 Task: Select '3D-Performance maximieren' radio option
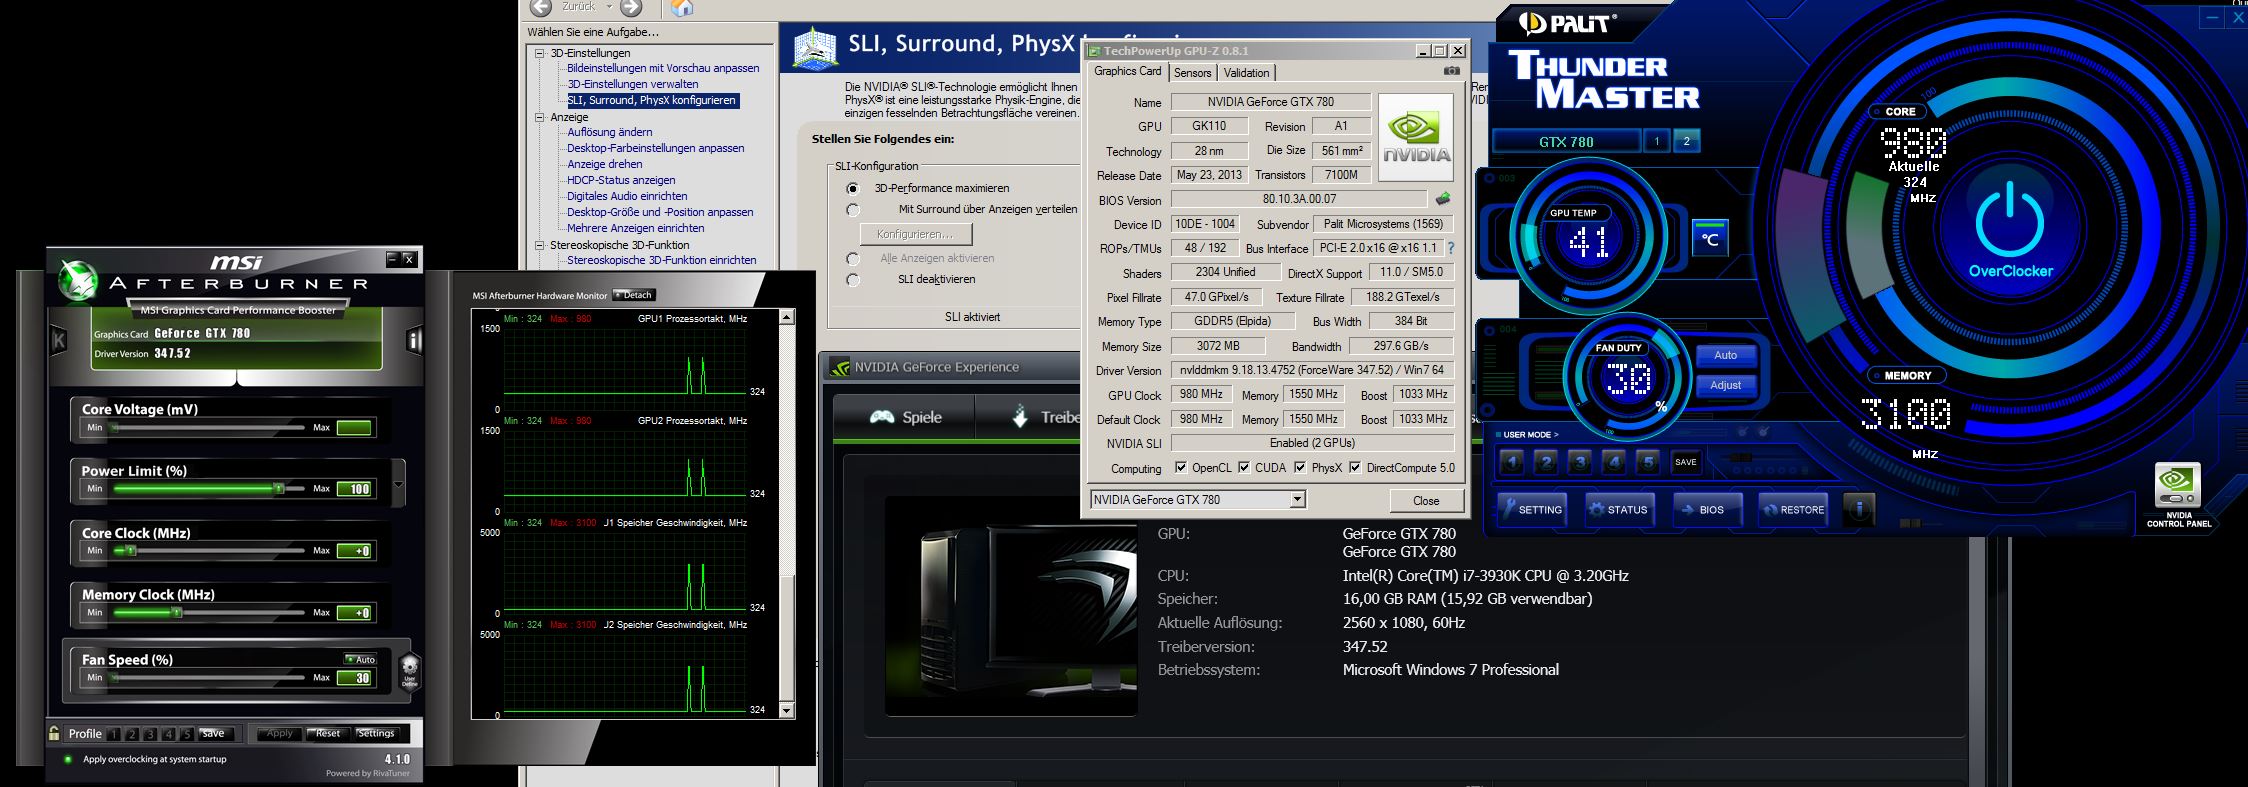(x=852, y=188)
